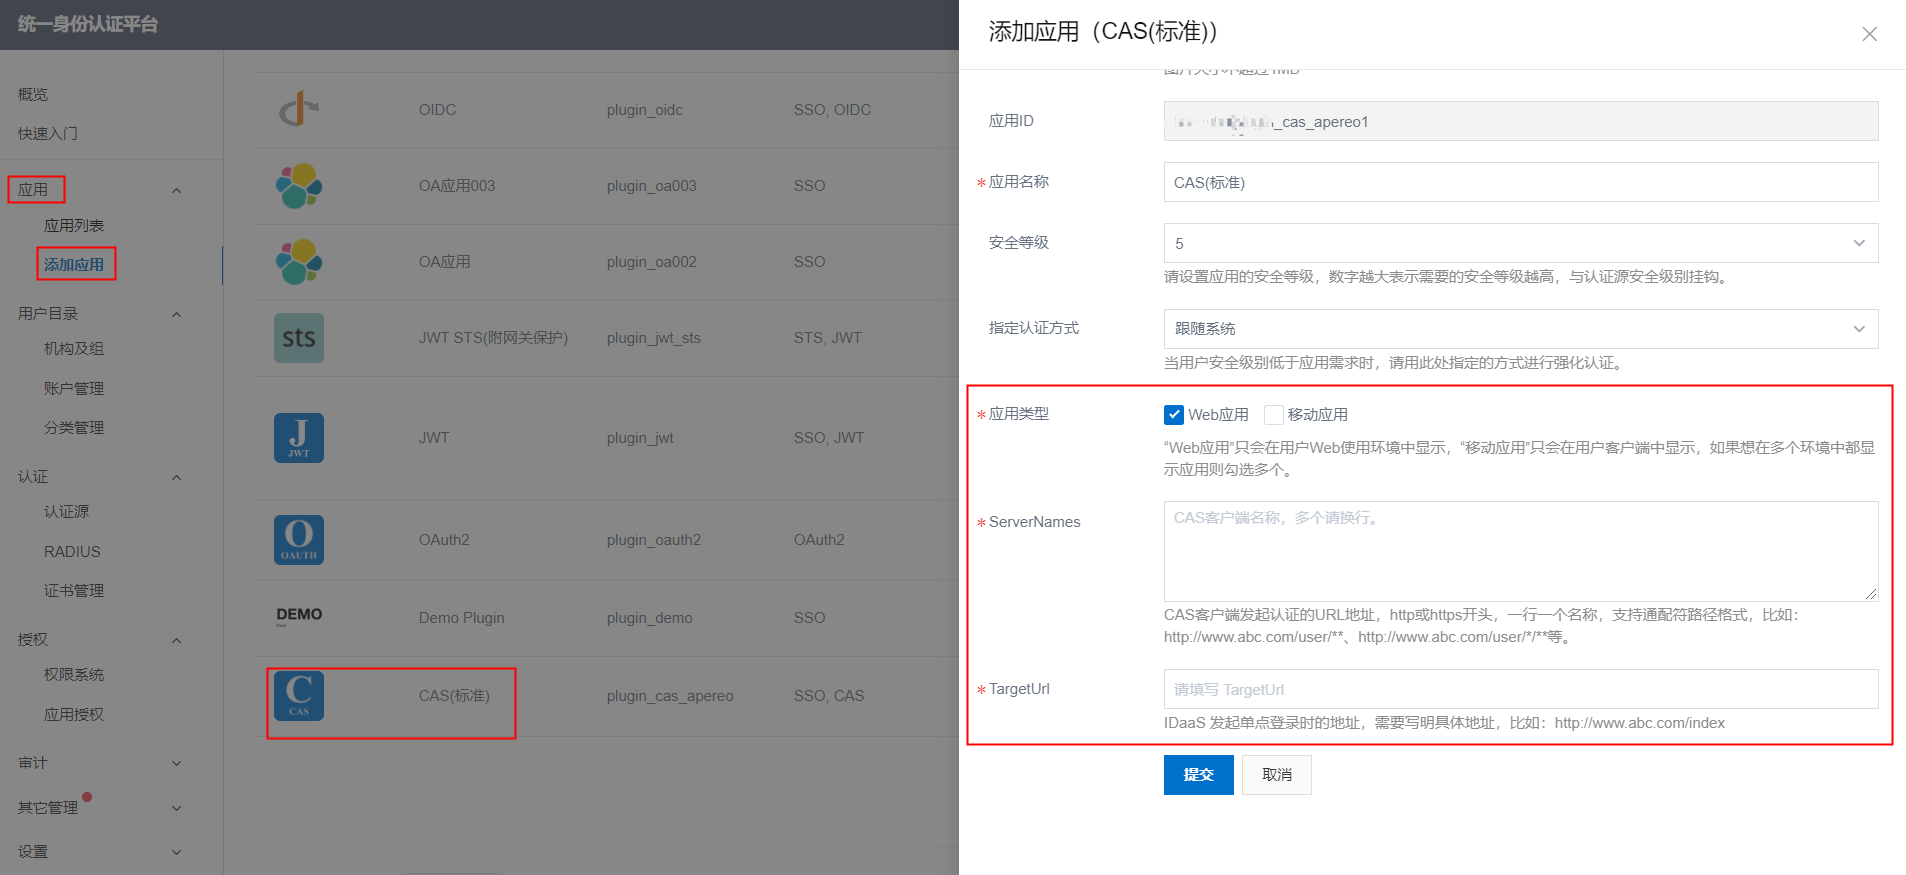The width and height of the screenshot is (1906, 875).
Task: Open the 安全等级 dropdown
Action: 1520,243
